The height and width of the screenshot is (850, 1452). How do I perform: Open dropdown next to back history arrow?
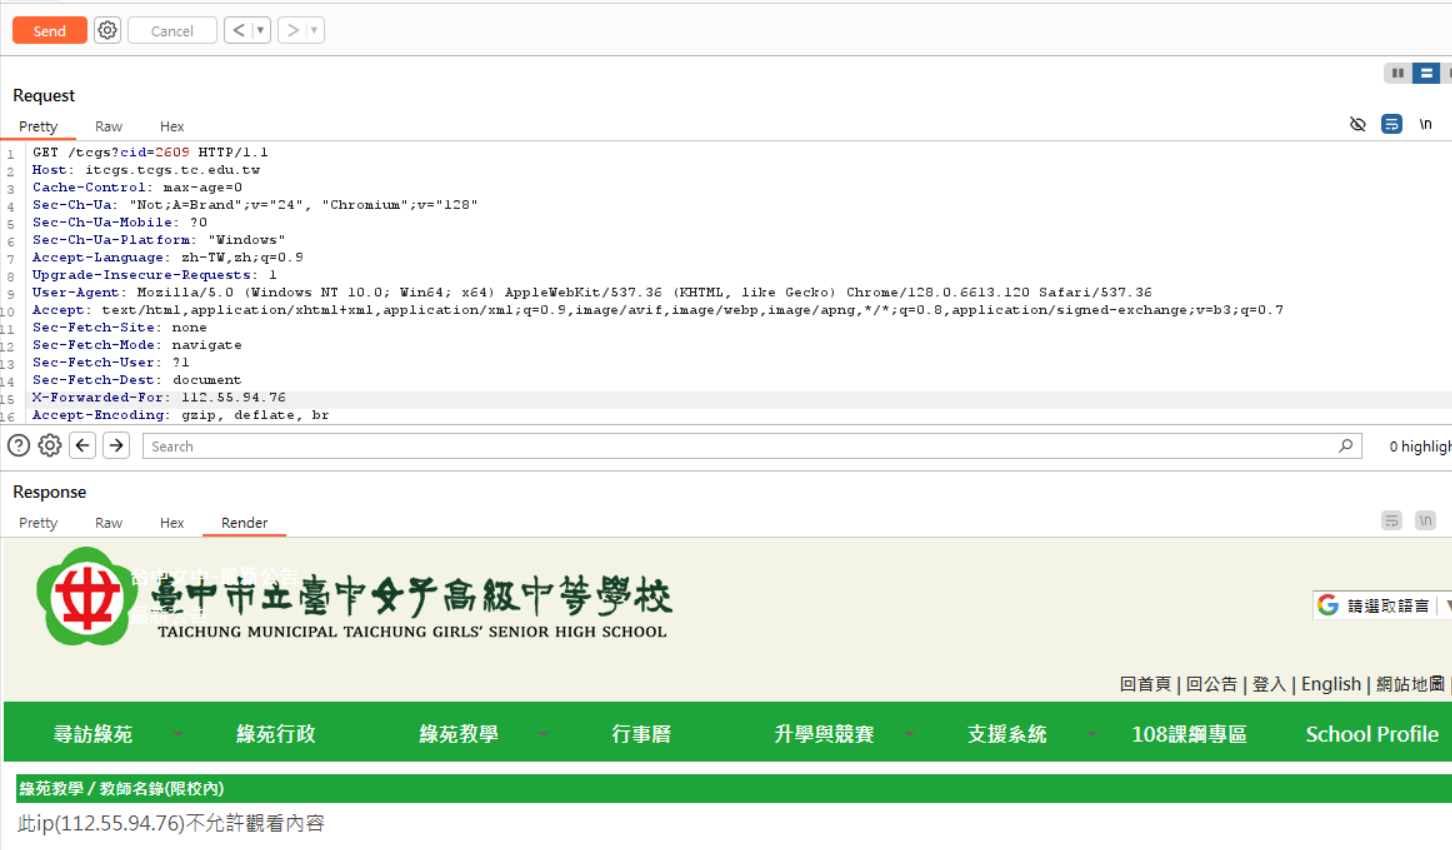[x=260, y=31]
